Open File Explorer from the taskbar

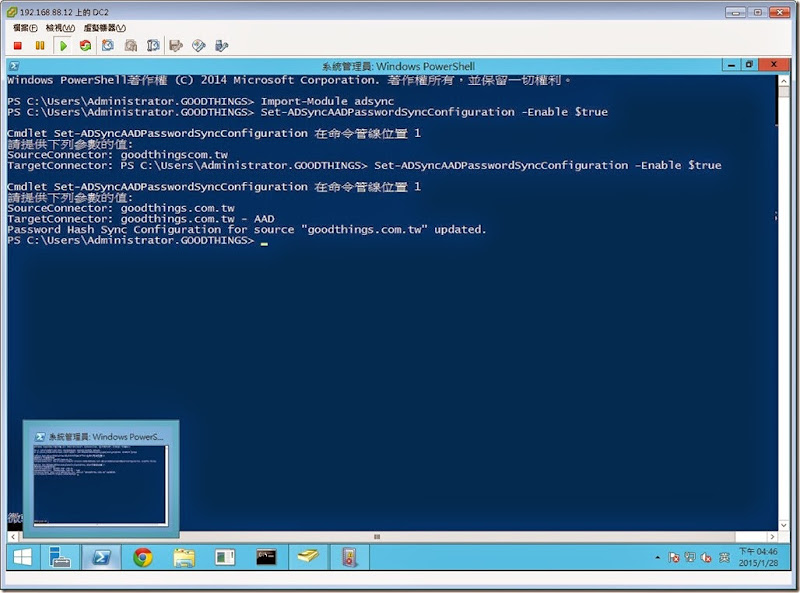(x=184, y=557)
